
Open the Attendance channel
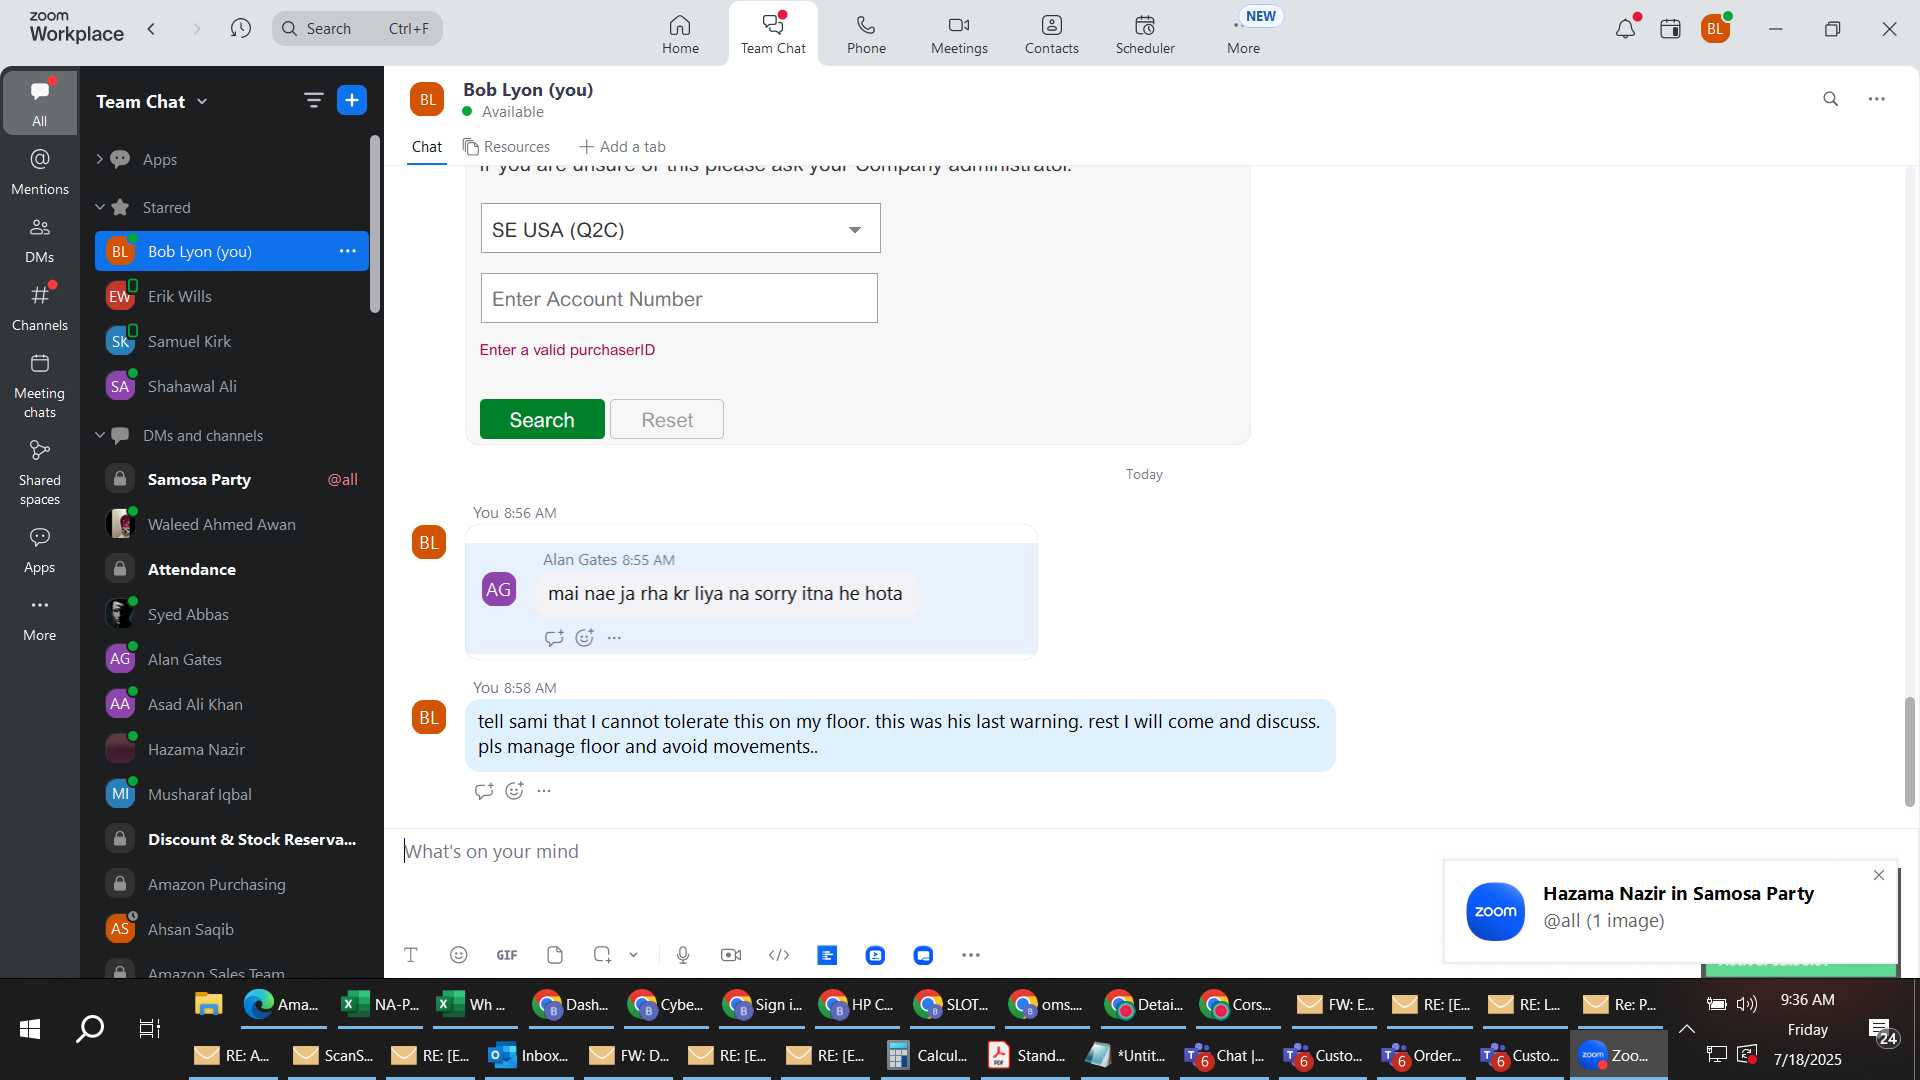click(x=232, y=569)
